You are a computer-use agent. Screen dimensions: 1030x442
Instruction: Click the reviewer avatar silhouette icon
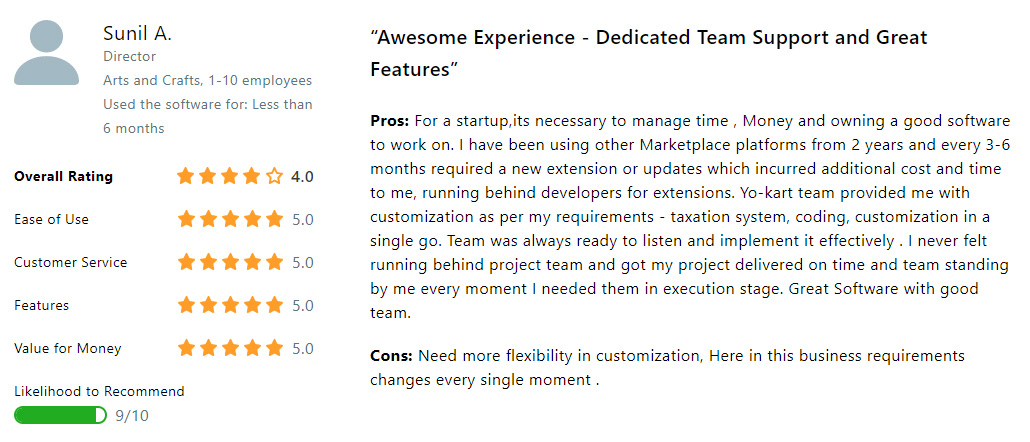47,53
